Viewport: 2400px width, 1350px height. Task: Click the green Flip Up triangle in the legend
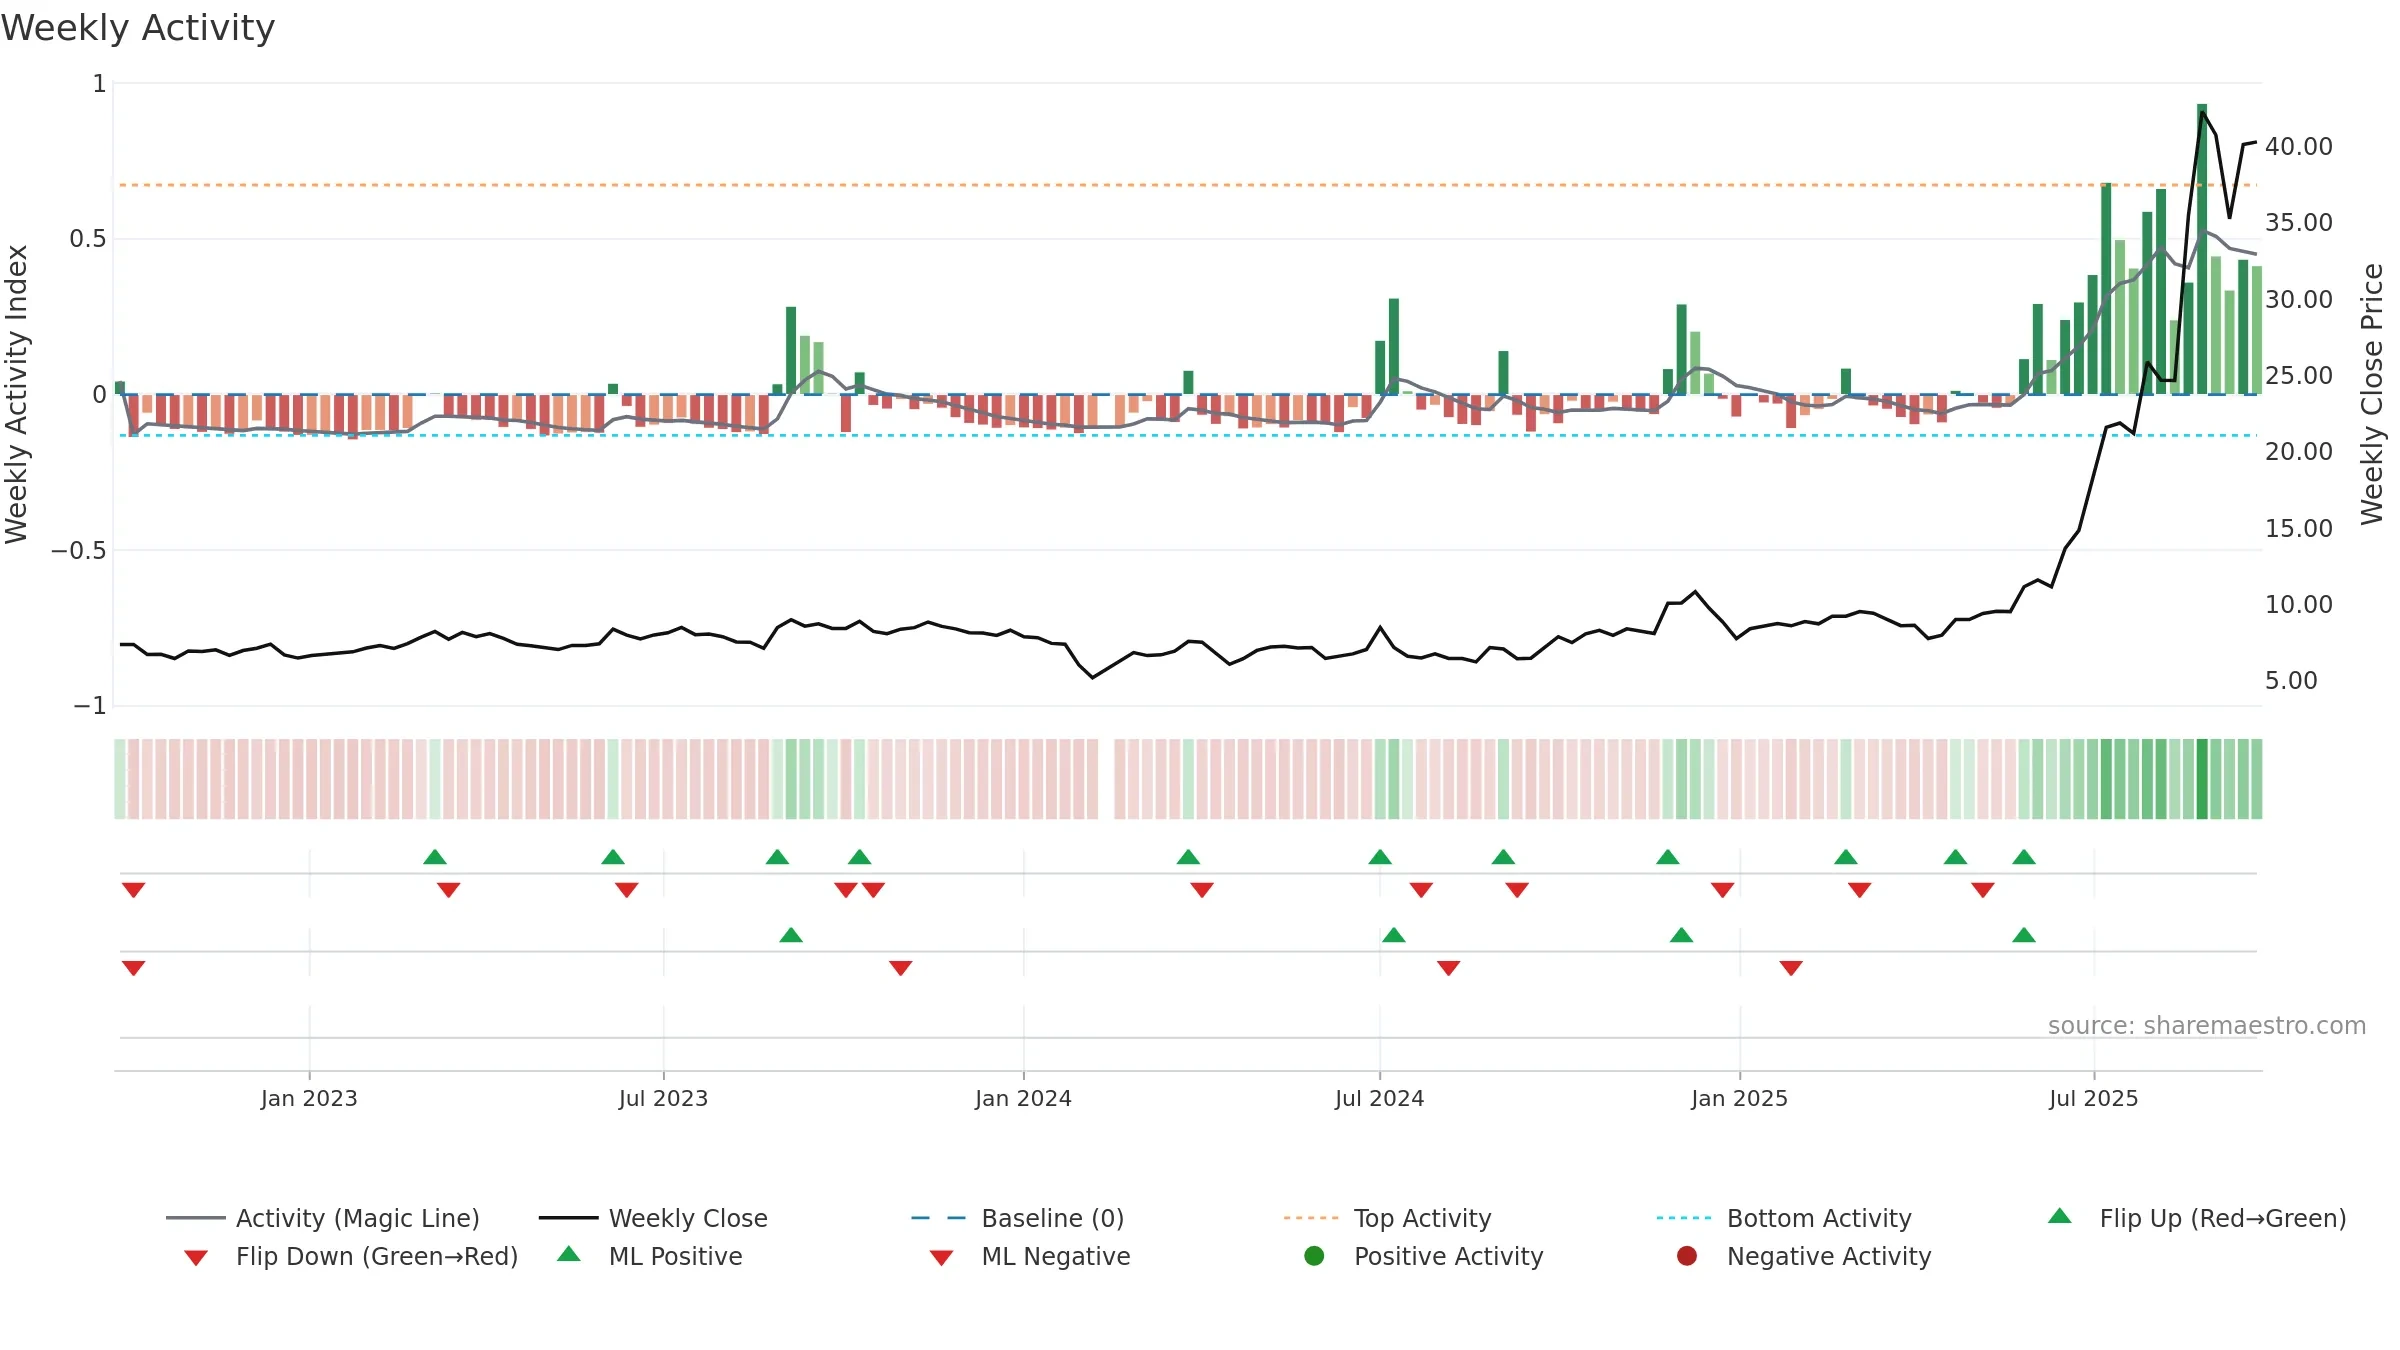(2060, 1216)
